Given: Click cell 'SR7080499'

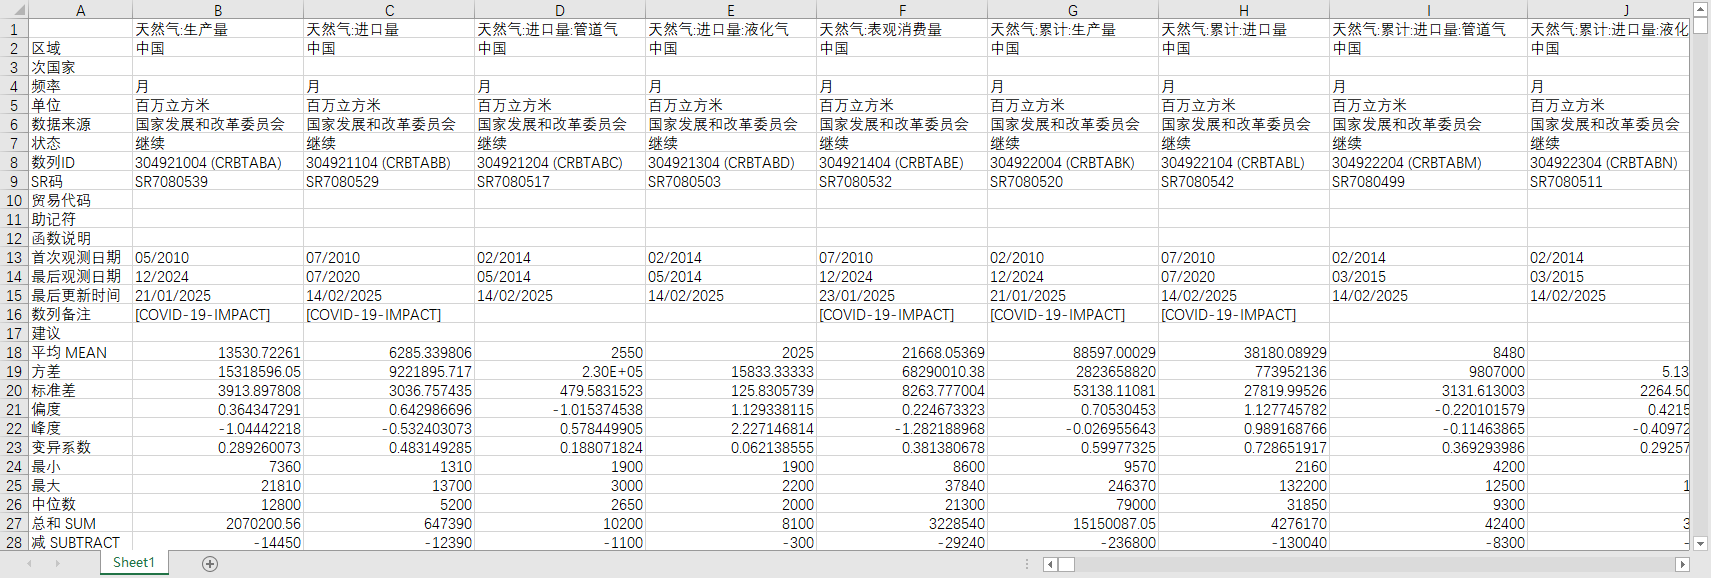Looking at the screenshot, I should (x=1428, y=181).
